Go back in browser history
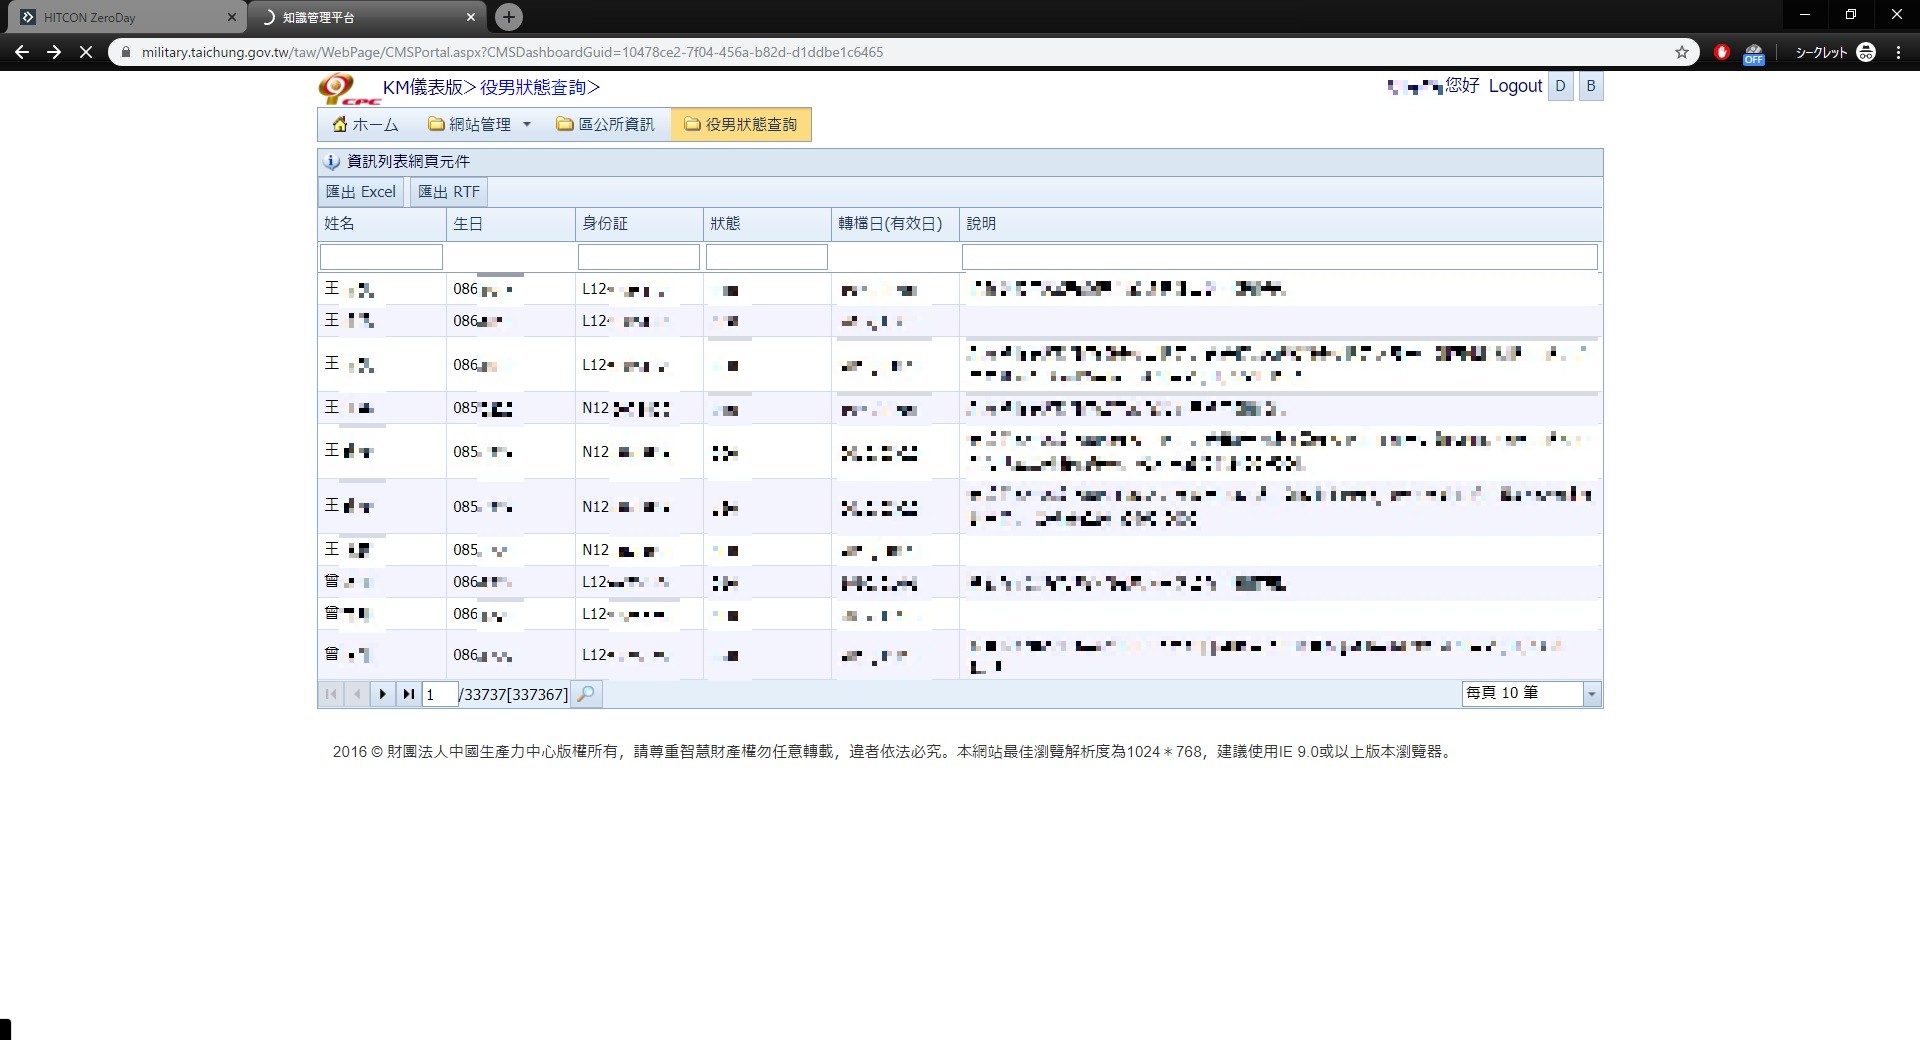 tap(22, 52)
